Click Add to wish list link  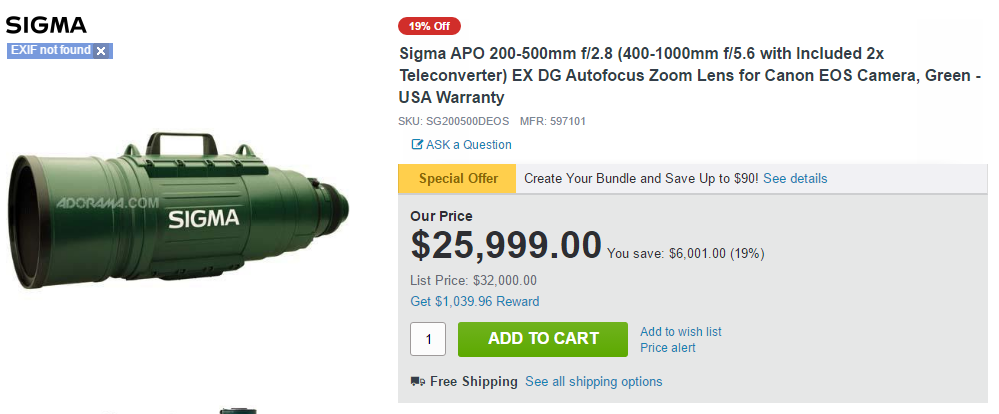[x=680, y=332]
